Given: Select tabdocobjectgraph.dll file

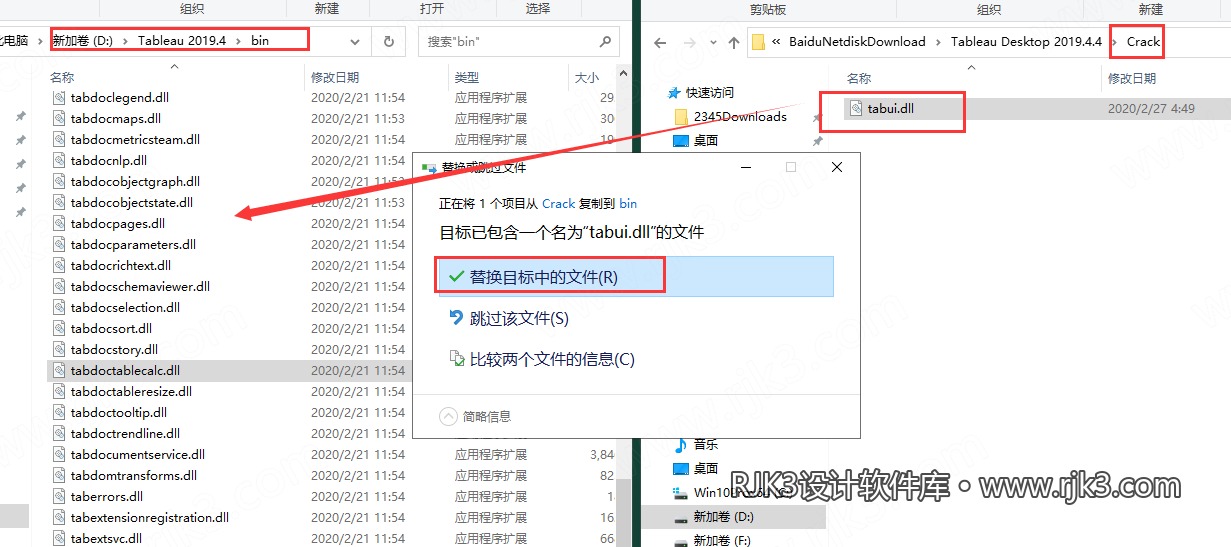Looking at the screenshot, I should pyautogui.click(x=135, y=181).
